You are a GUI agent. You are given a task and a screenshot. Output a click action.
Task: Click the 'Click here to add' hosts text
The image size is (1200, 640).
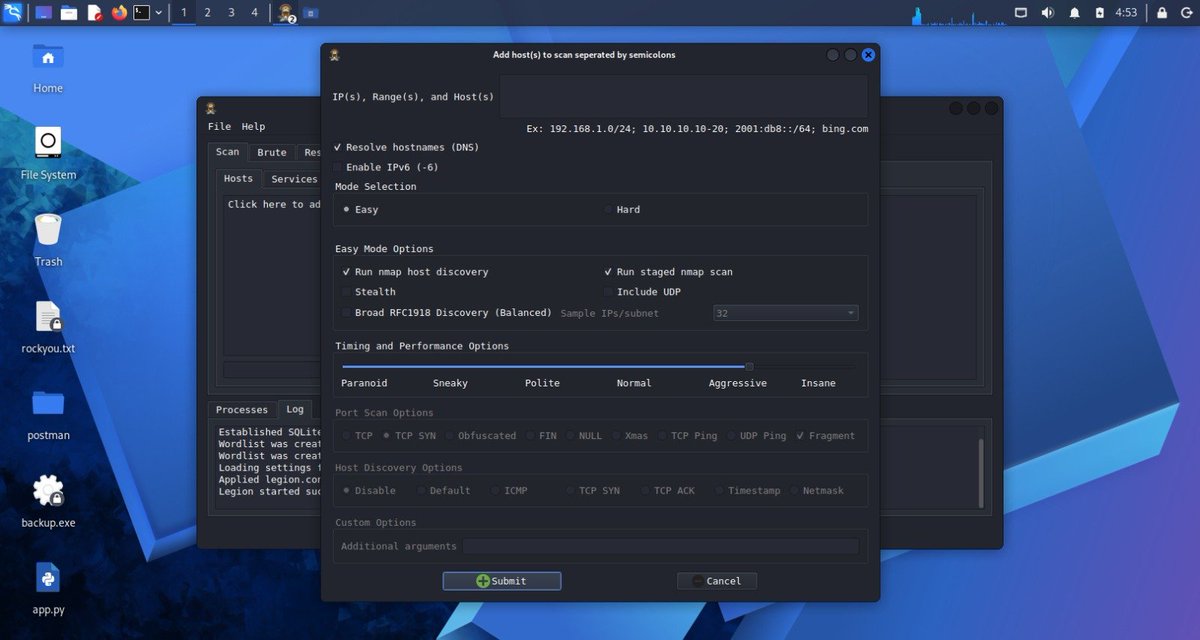pyautogui.click(x=274, y=204)
